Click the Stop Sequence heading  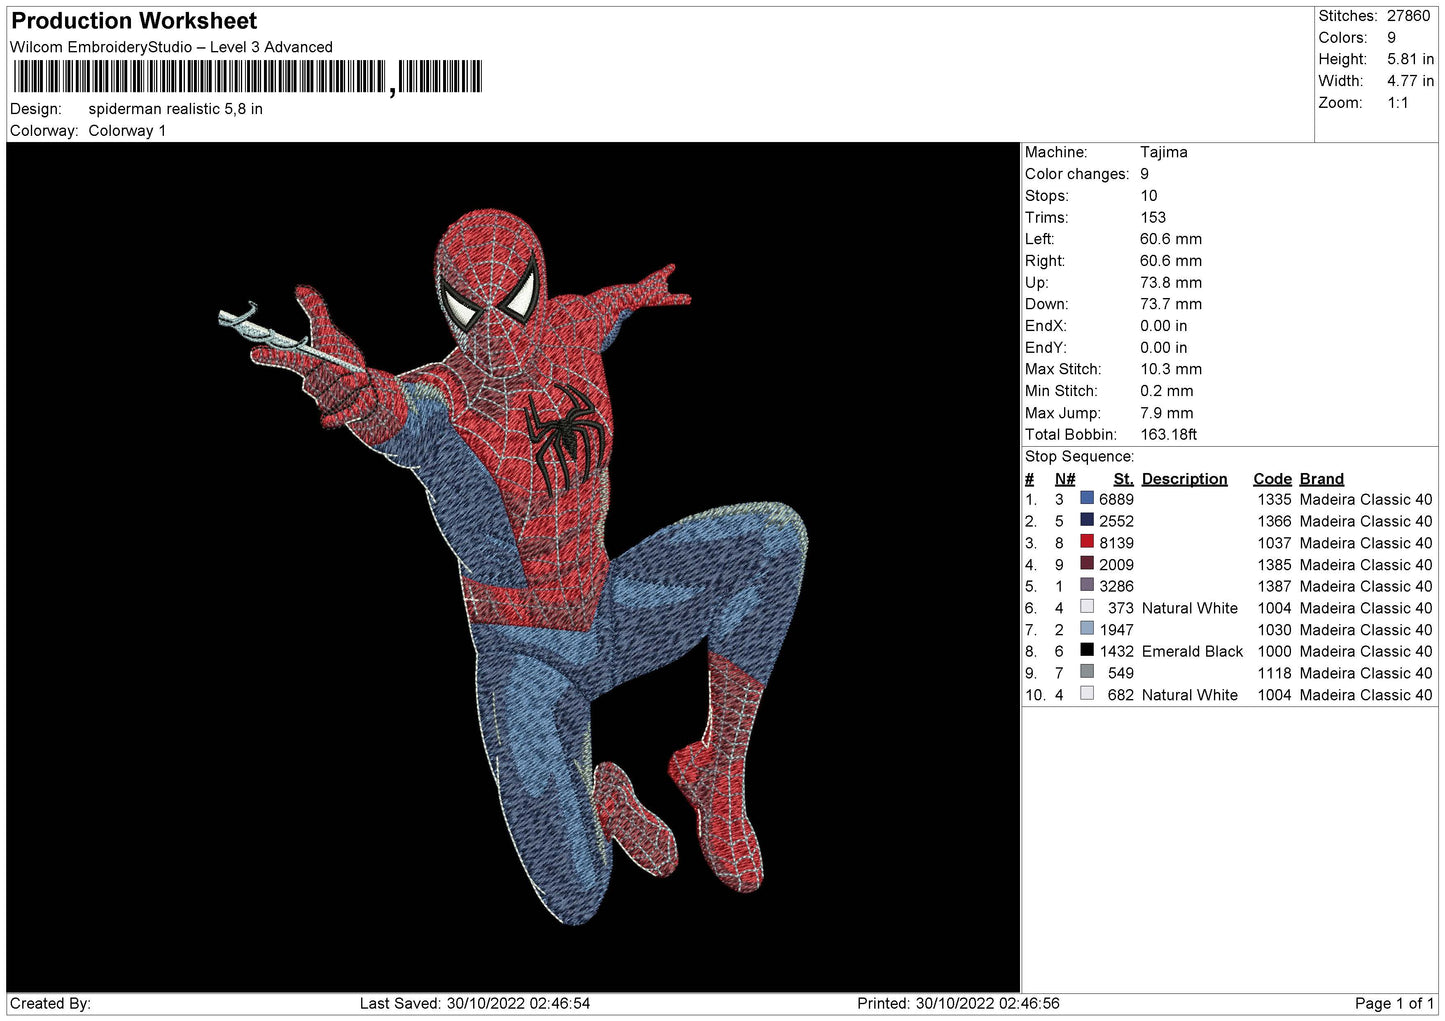(1079, 457)
